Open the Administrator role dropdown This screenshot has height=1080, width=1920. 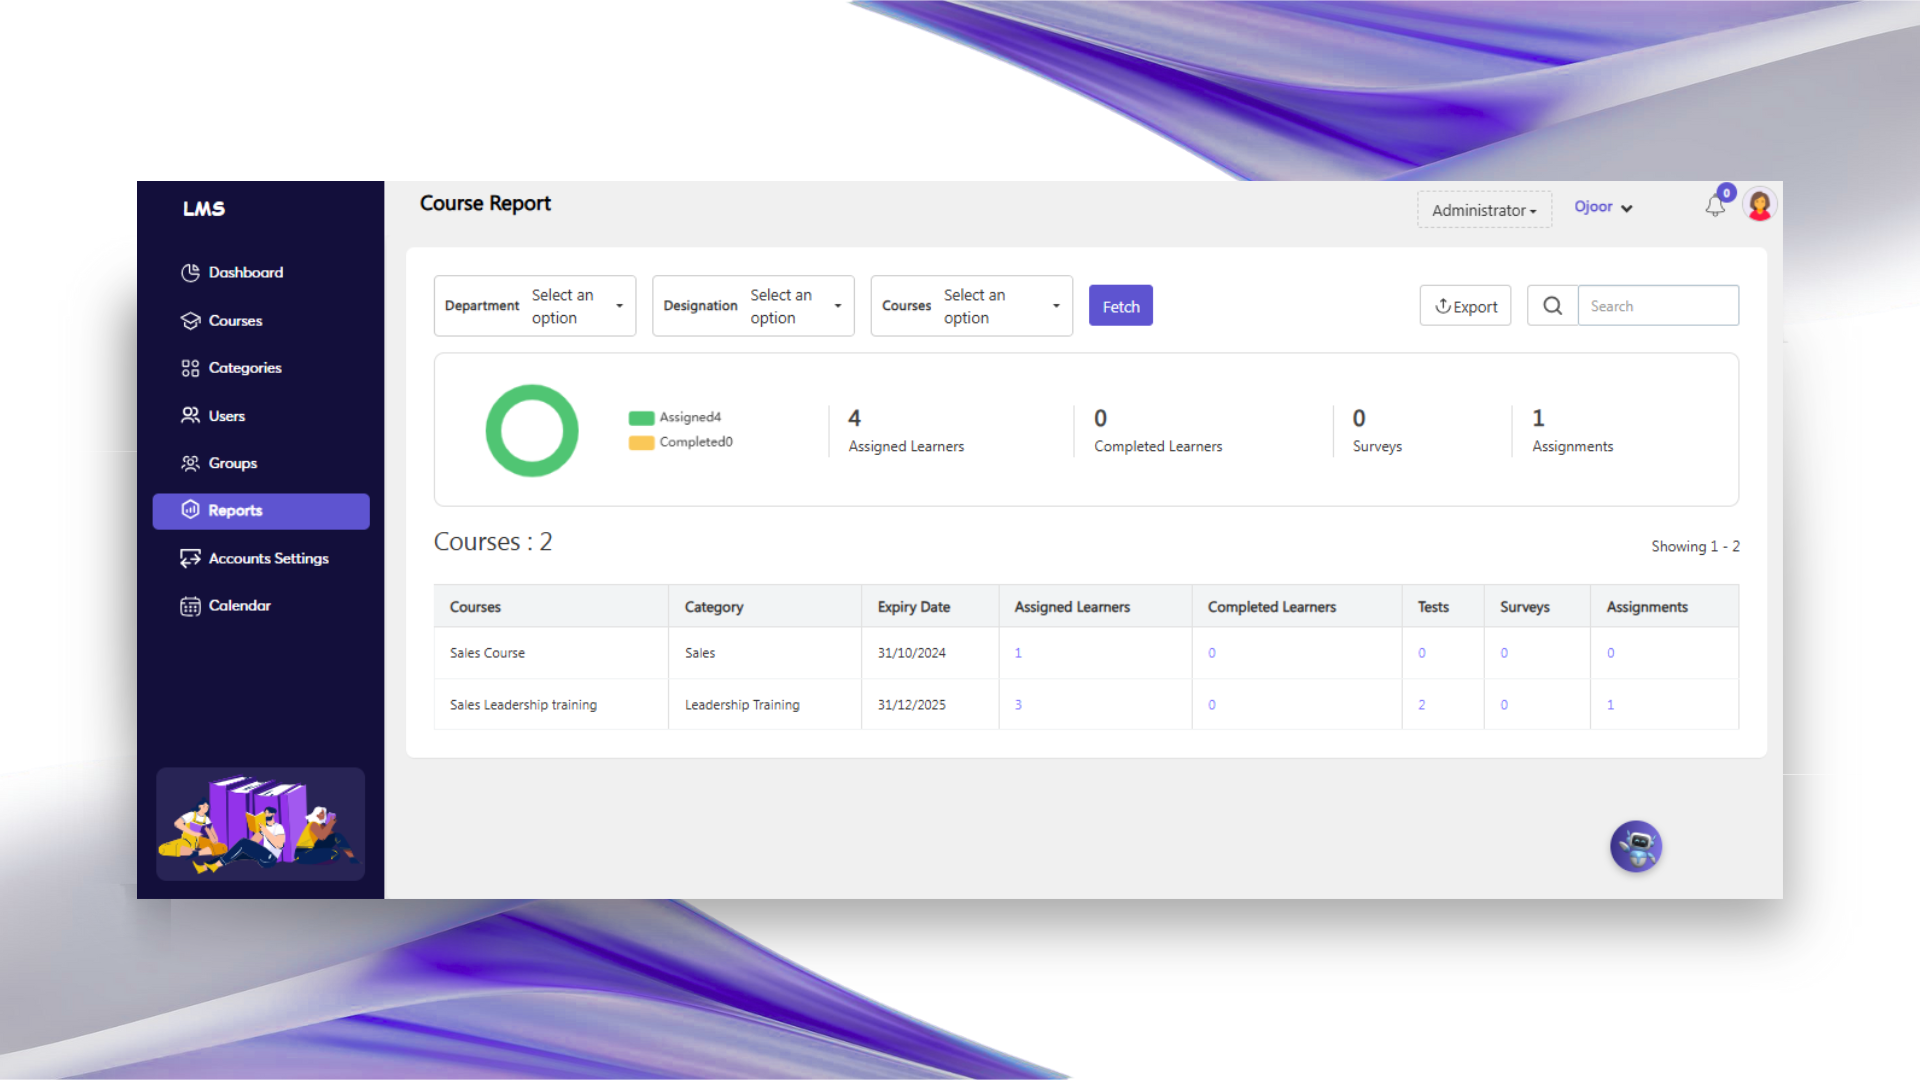pyautogui.click(x=1484, y=210)
